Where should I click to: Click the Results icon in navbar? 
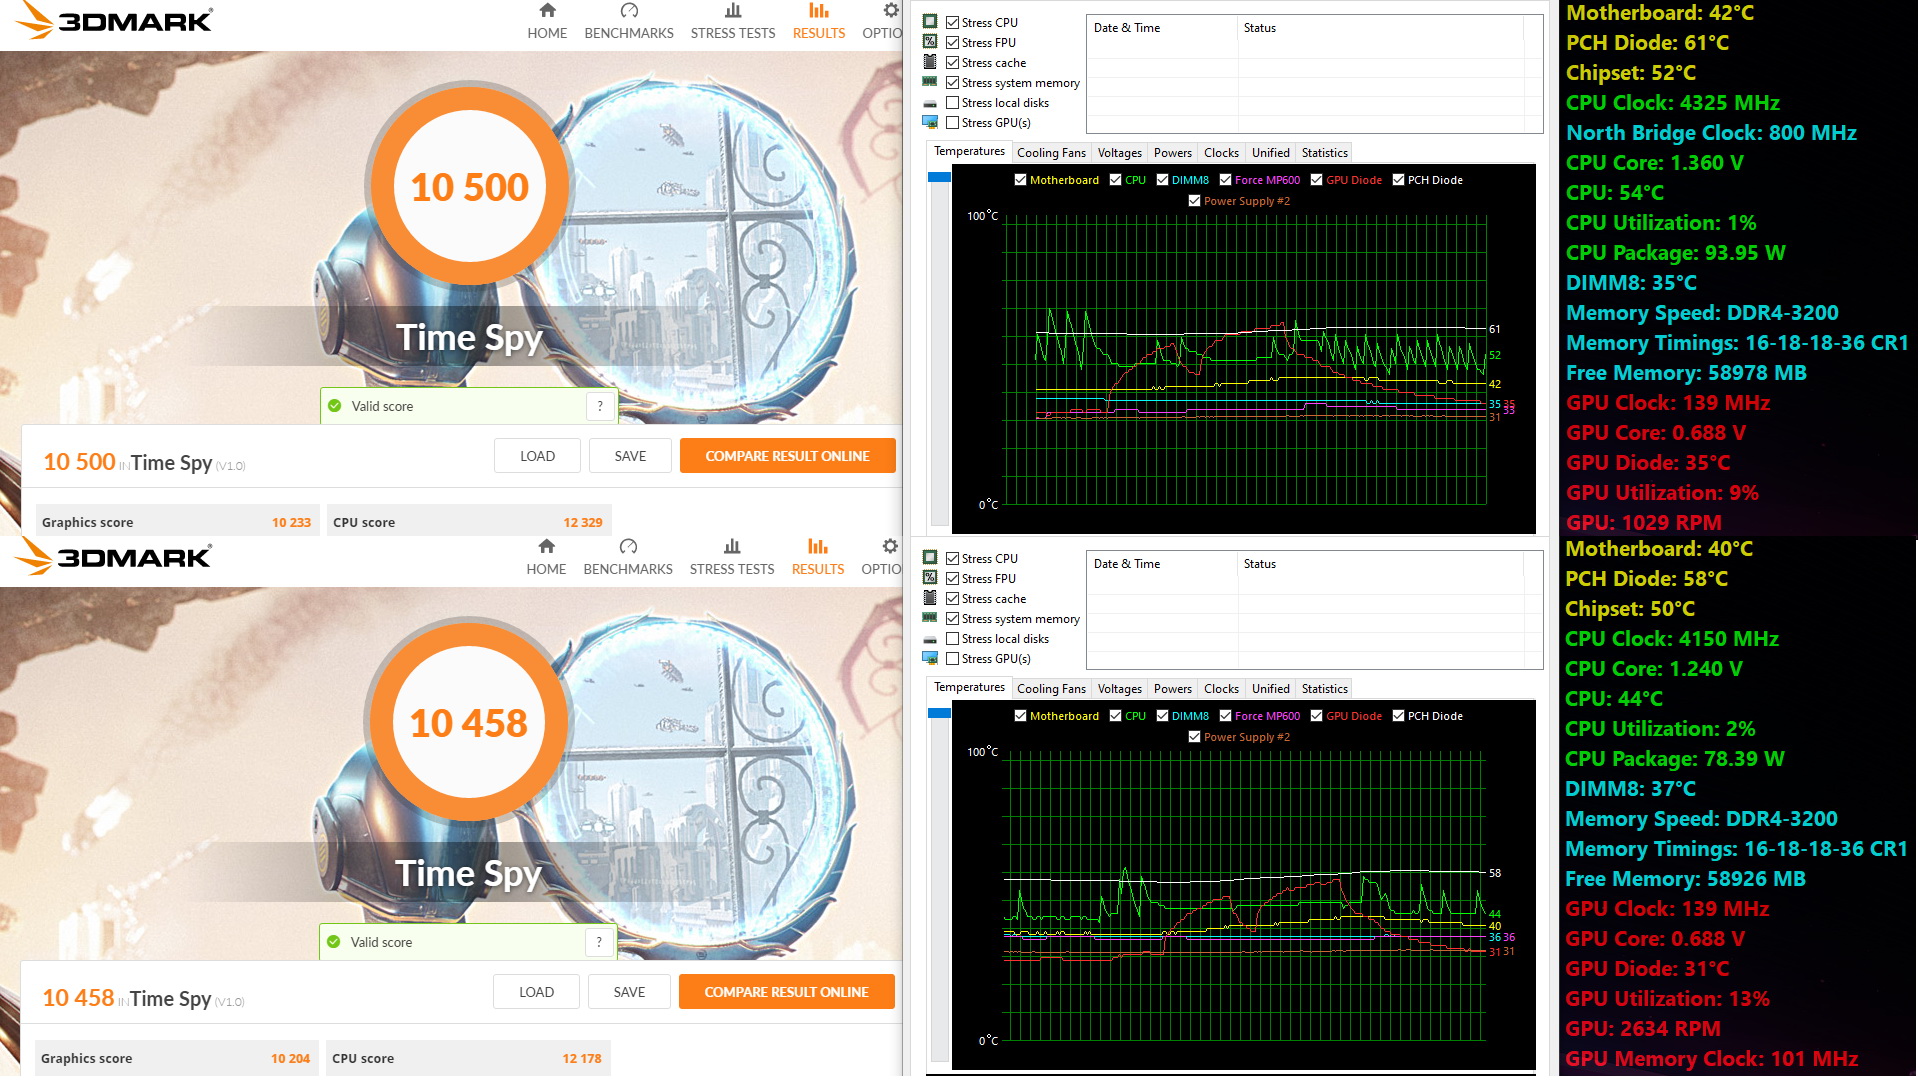[818, 20]
